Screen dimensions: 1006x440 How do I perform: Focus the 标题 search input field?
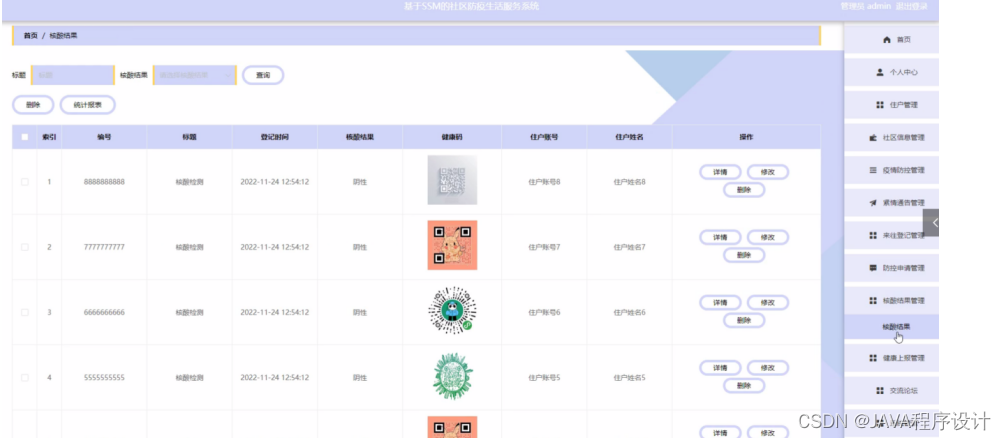point(72,75)
